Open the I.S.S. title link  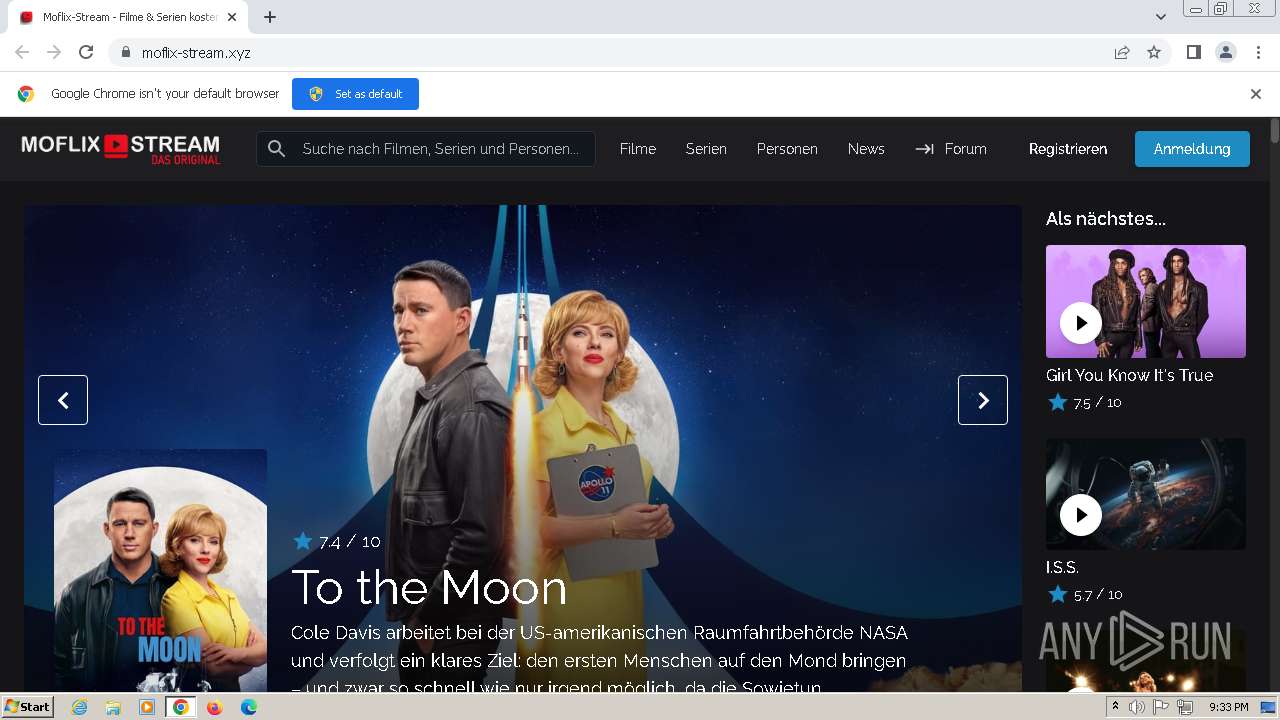click(x=1062, y=567)
